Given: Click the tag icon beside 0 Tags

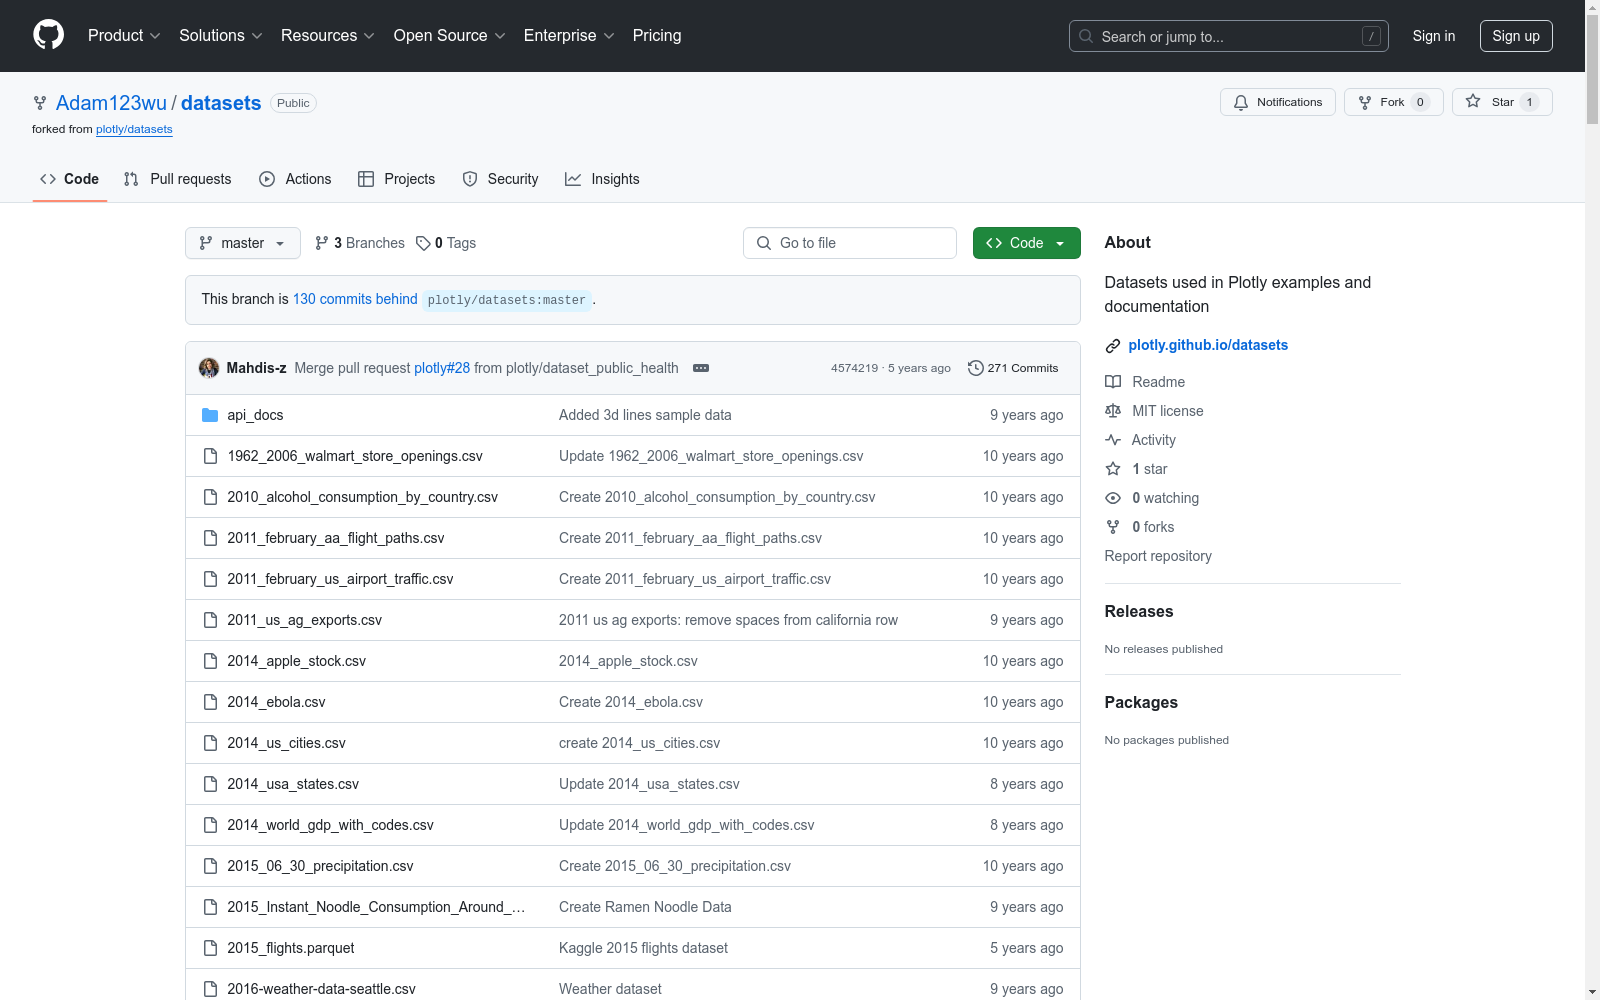Looking at the screenshot, I should click(x=423, y=243).
